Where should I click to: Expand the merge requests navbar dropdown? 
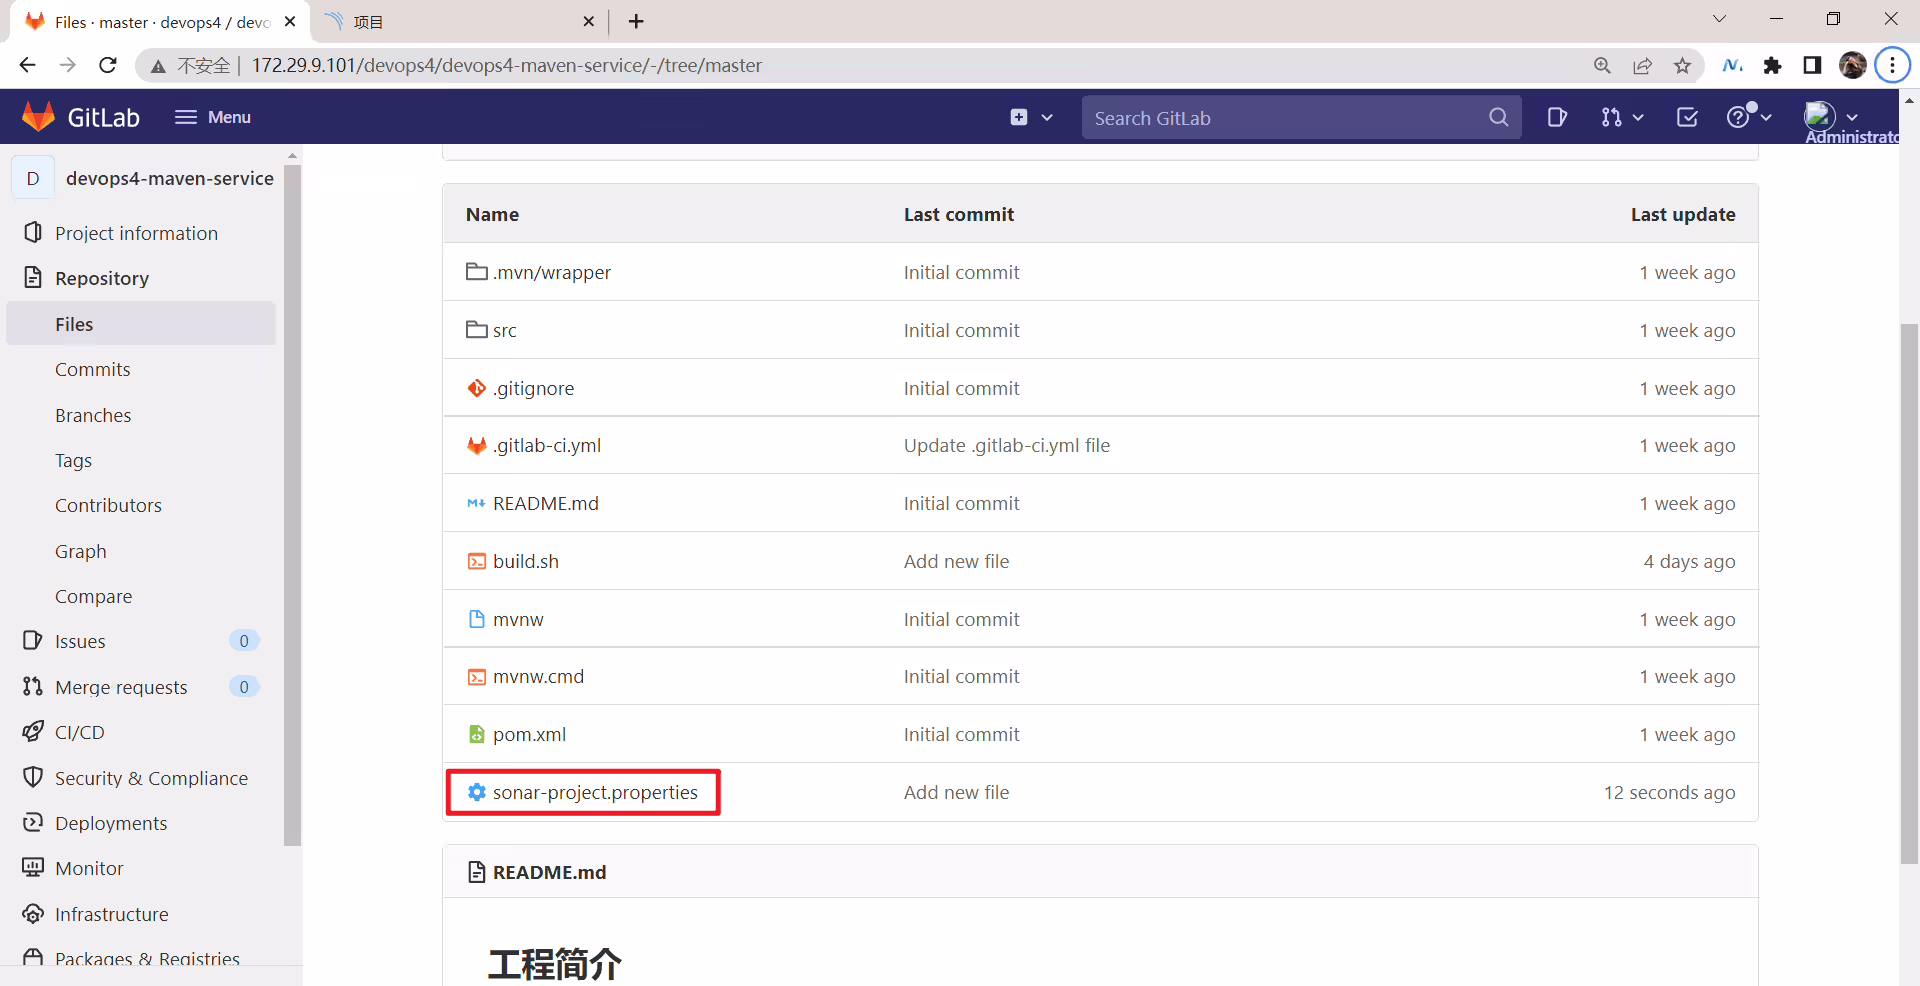pos(1621,117)
